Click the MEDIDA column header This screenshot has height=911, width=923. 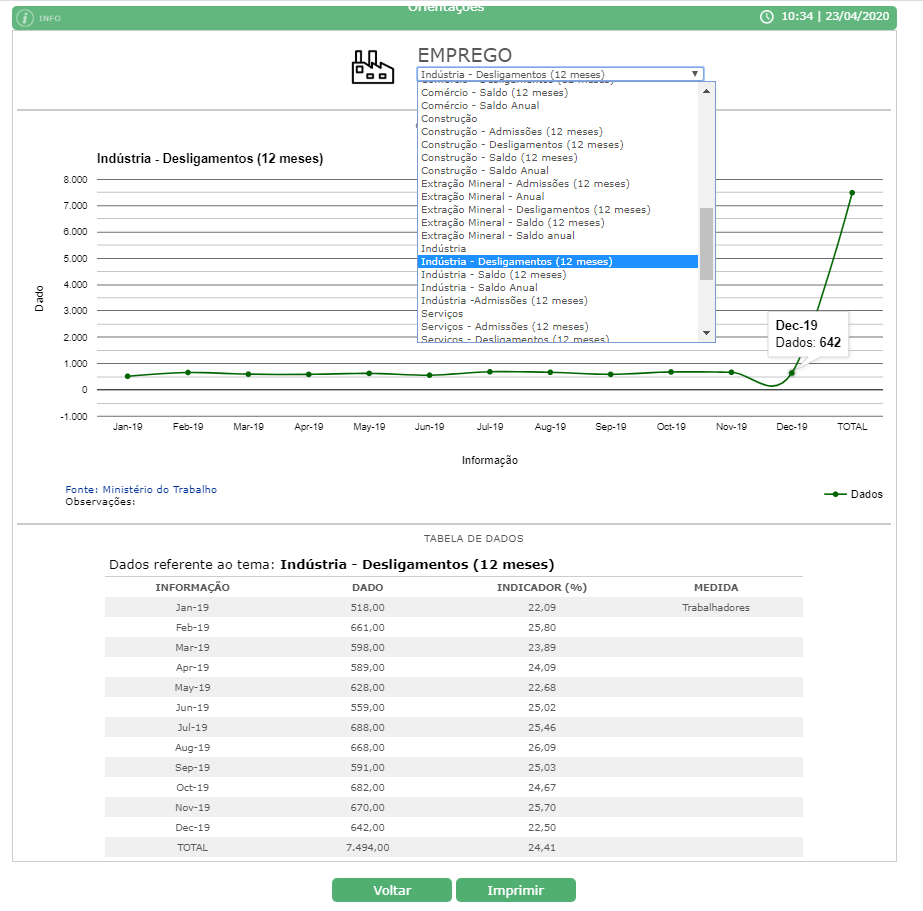[716, 587]
